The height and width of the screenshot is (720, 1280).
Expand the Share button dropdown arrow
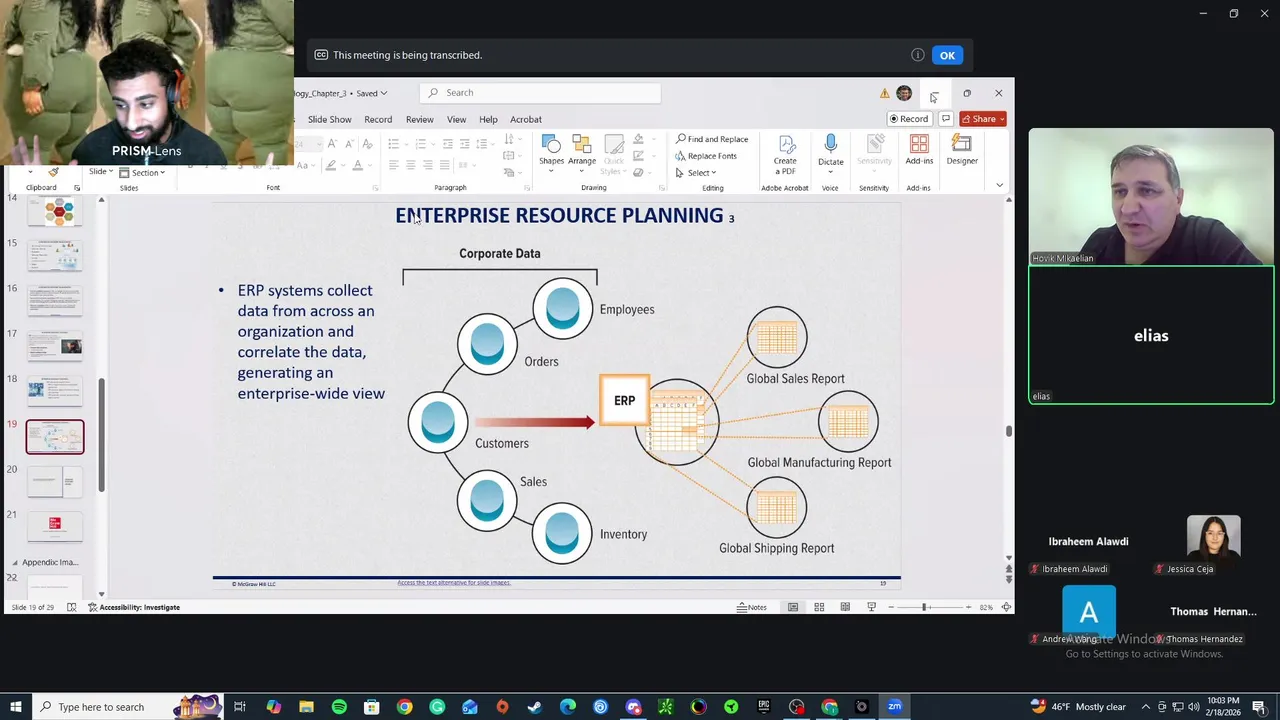click(1001, 119)
